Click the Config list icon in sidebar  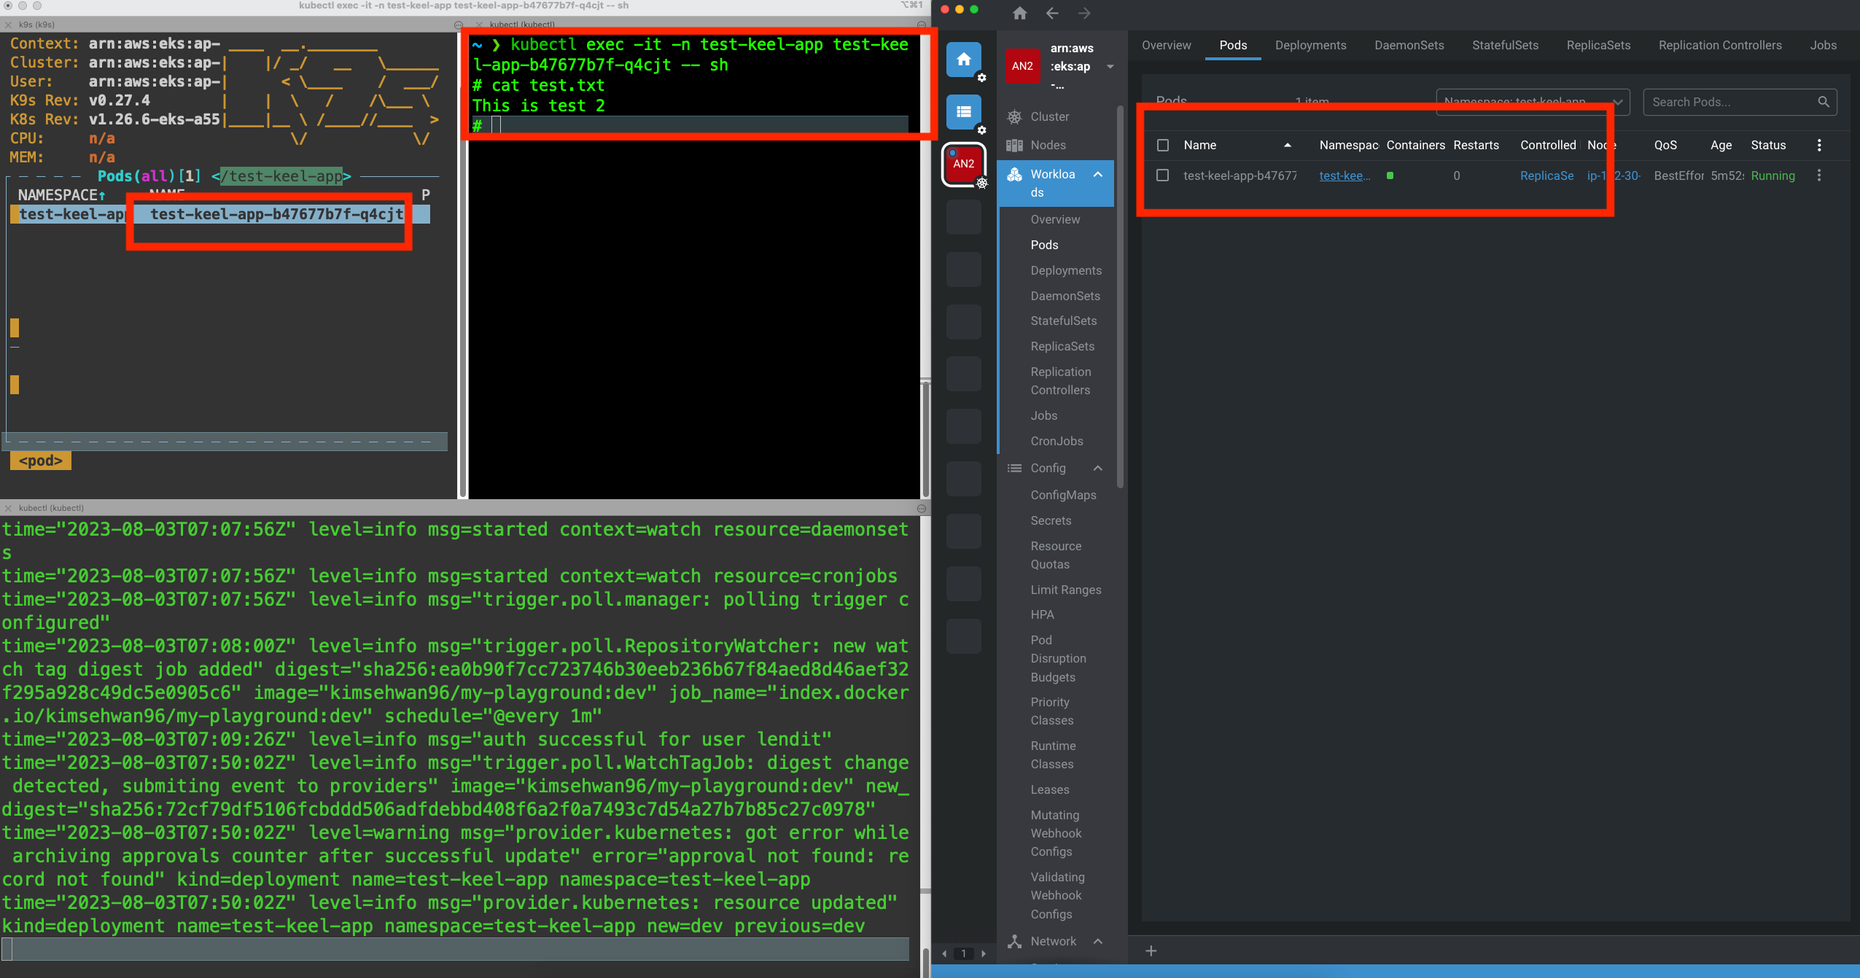[x=1015, y=468]
